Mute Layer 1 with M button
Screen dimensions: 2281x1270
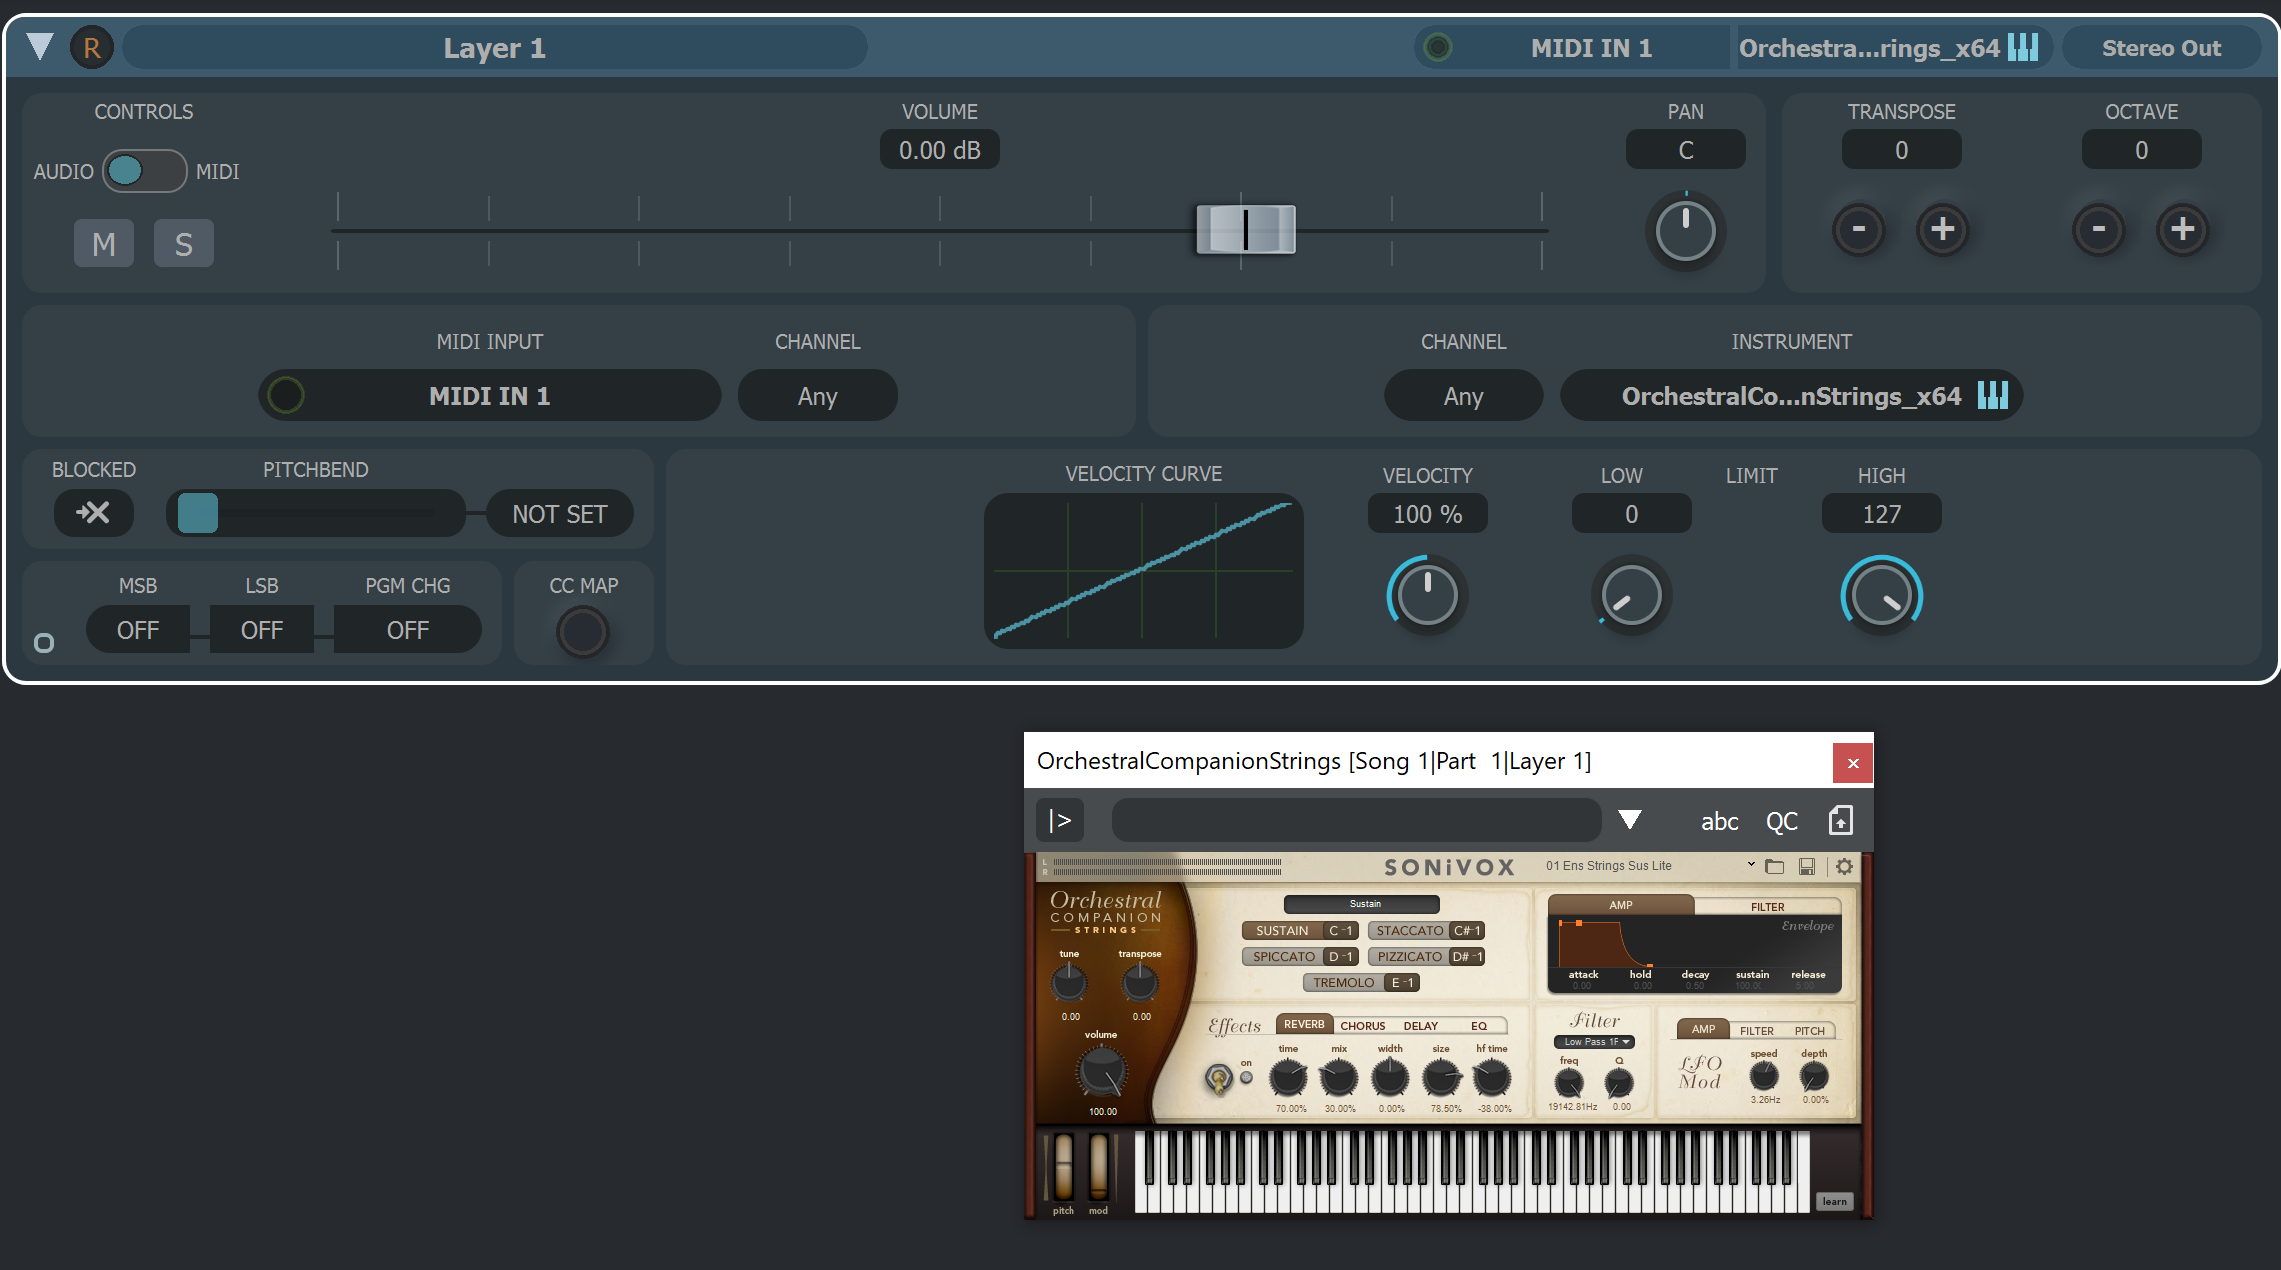(x=103, y=244)
